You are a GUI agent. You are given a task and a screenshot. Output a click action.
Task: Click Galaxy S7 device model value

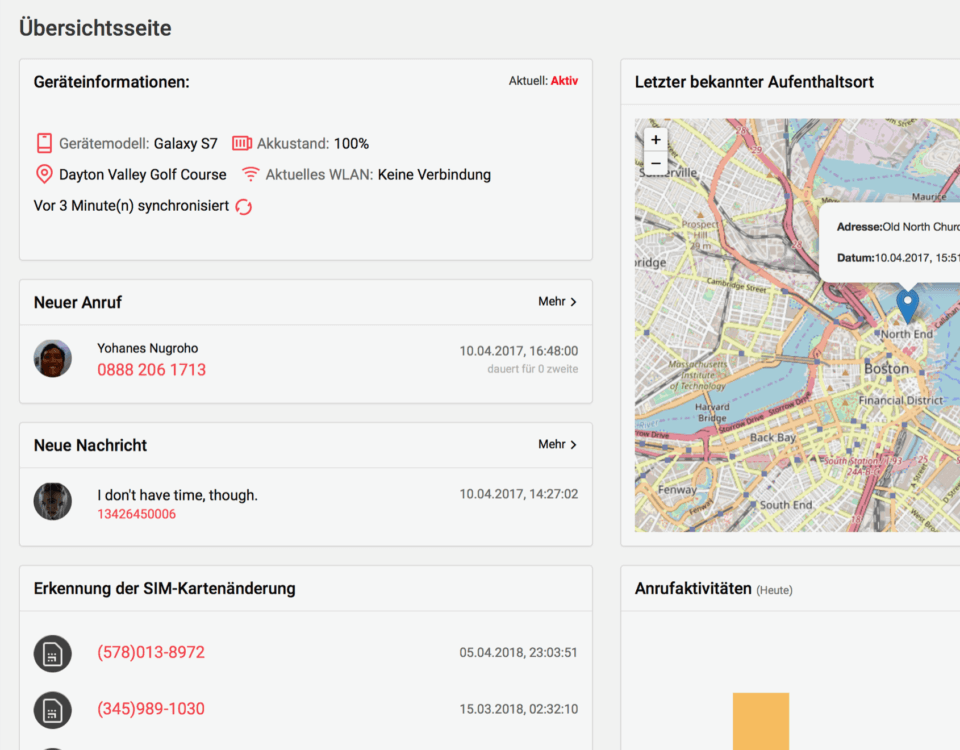click(x=186, y=144)
